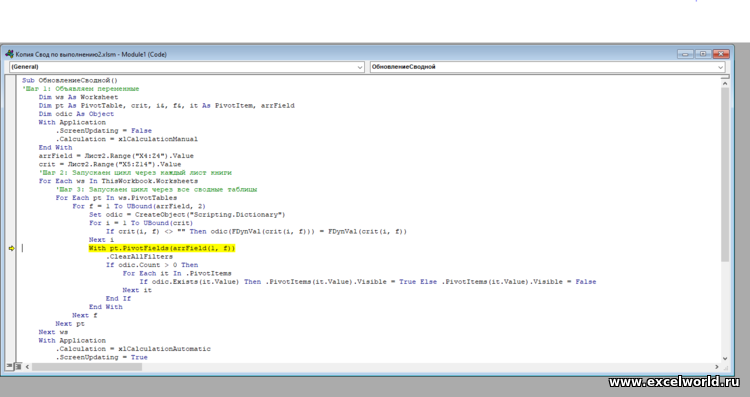Click the line ".Calculation = xlCalculationAutomatic"

coord(133,349)
